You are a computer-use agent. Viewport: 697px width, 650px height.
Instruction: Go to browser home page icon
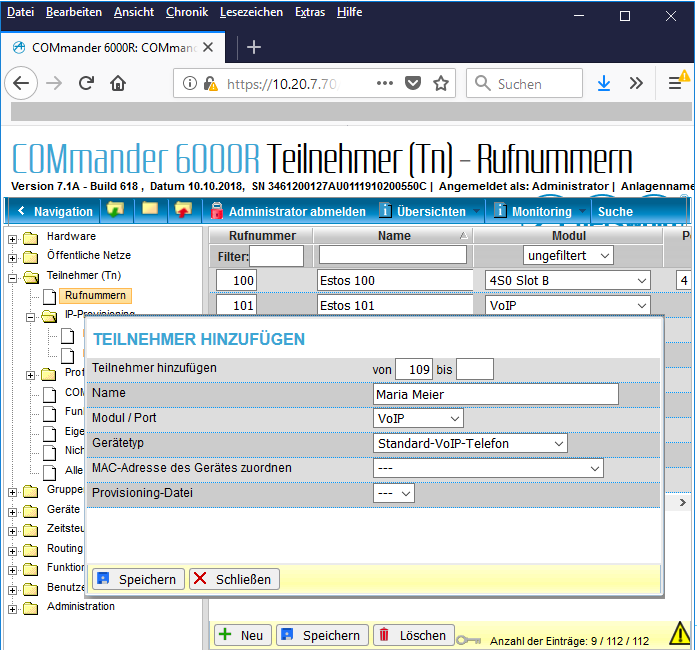(118, 84)
